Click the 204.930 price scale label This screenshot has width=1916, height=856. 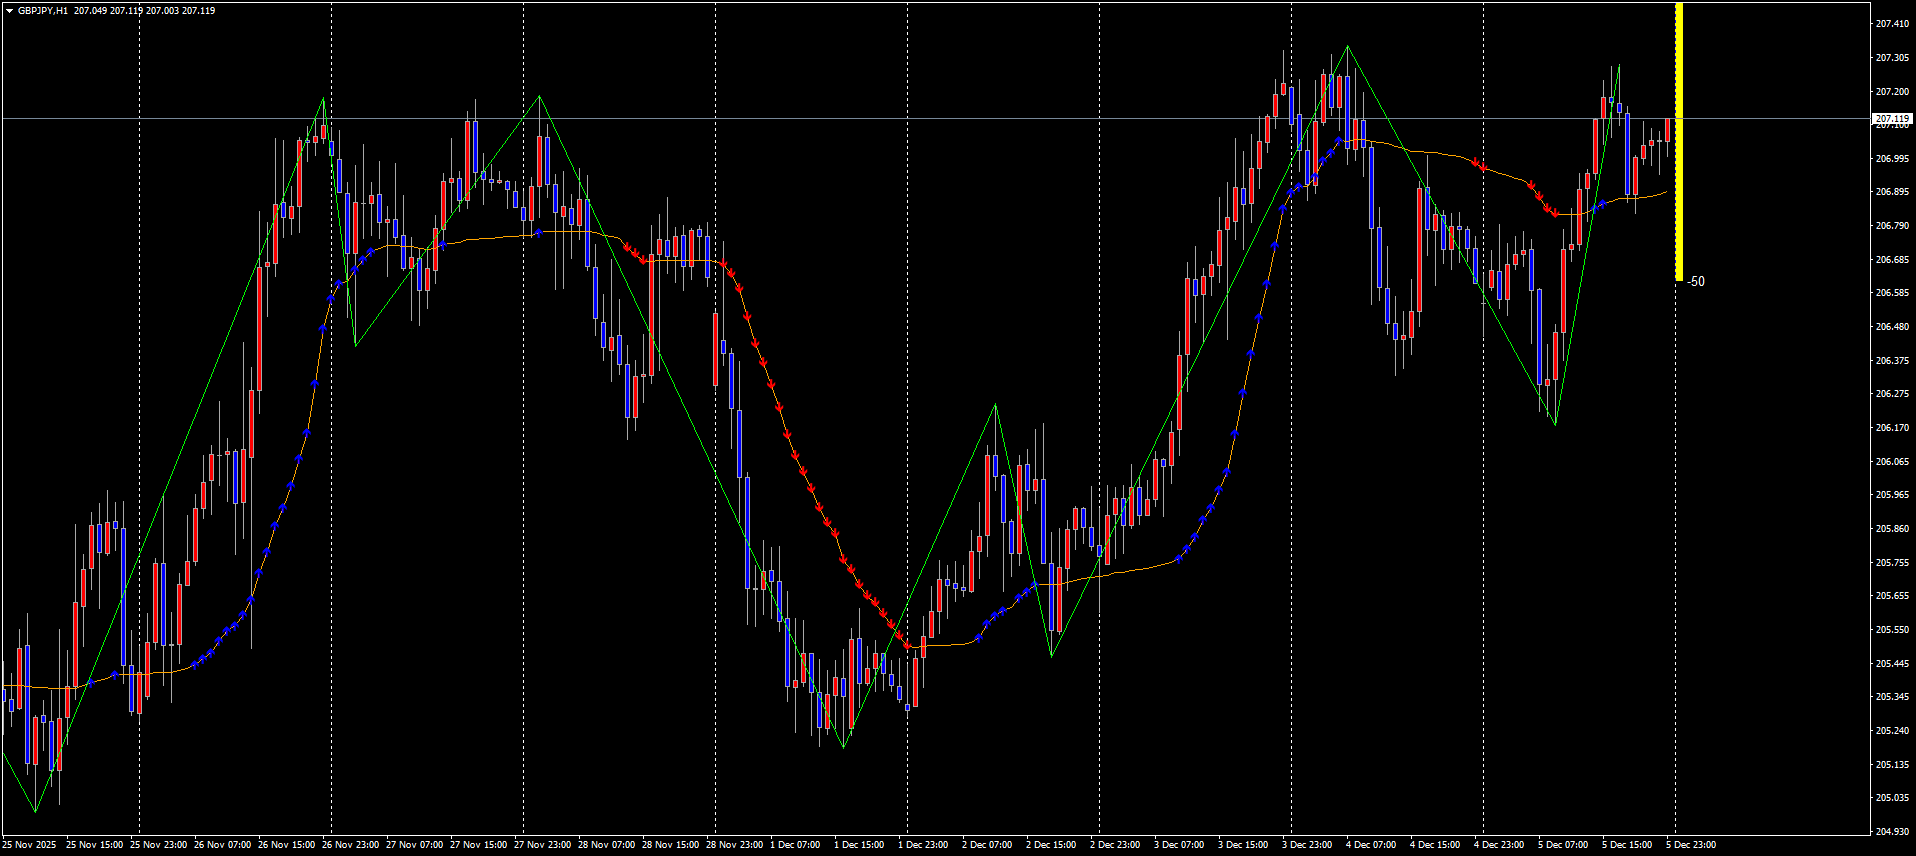pos(1892,831)
